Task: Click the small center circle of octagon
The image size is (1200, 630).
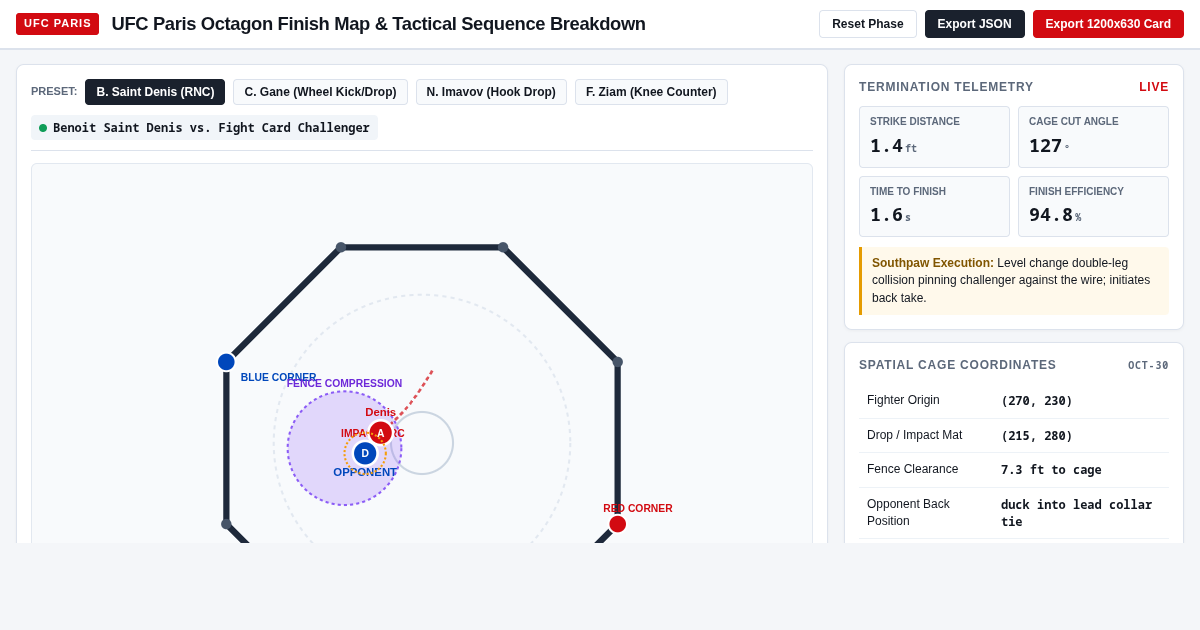Action: tap(424, 443)
